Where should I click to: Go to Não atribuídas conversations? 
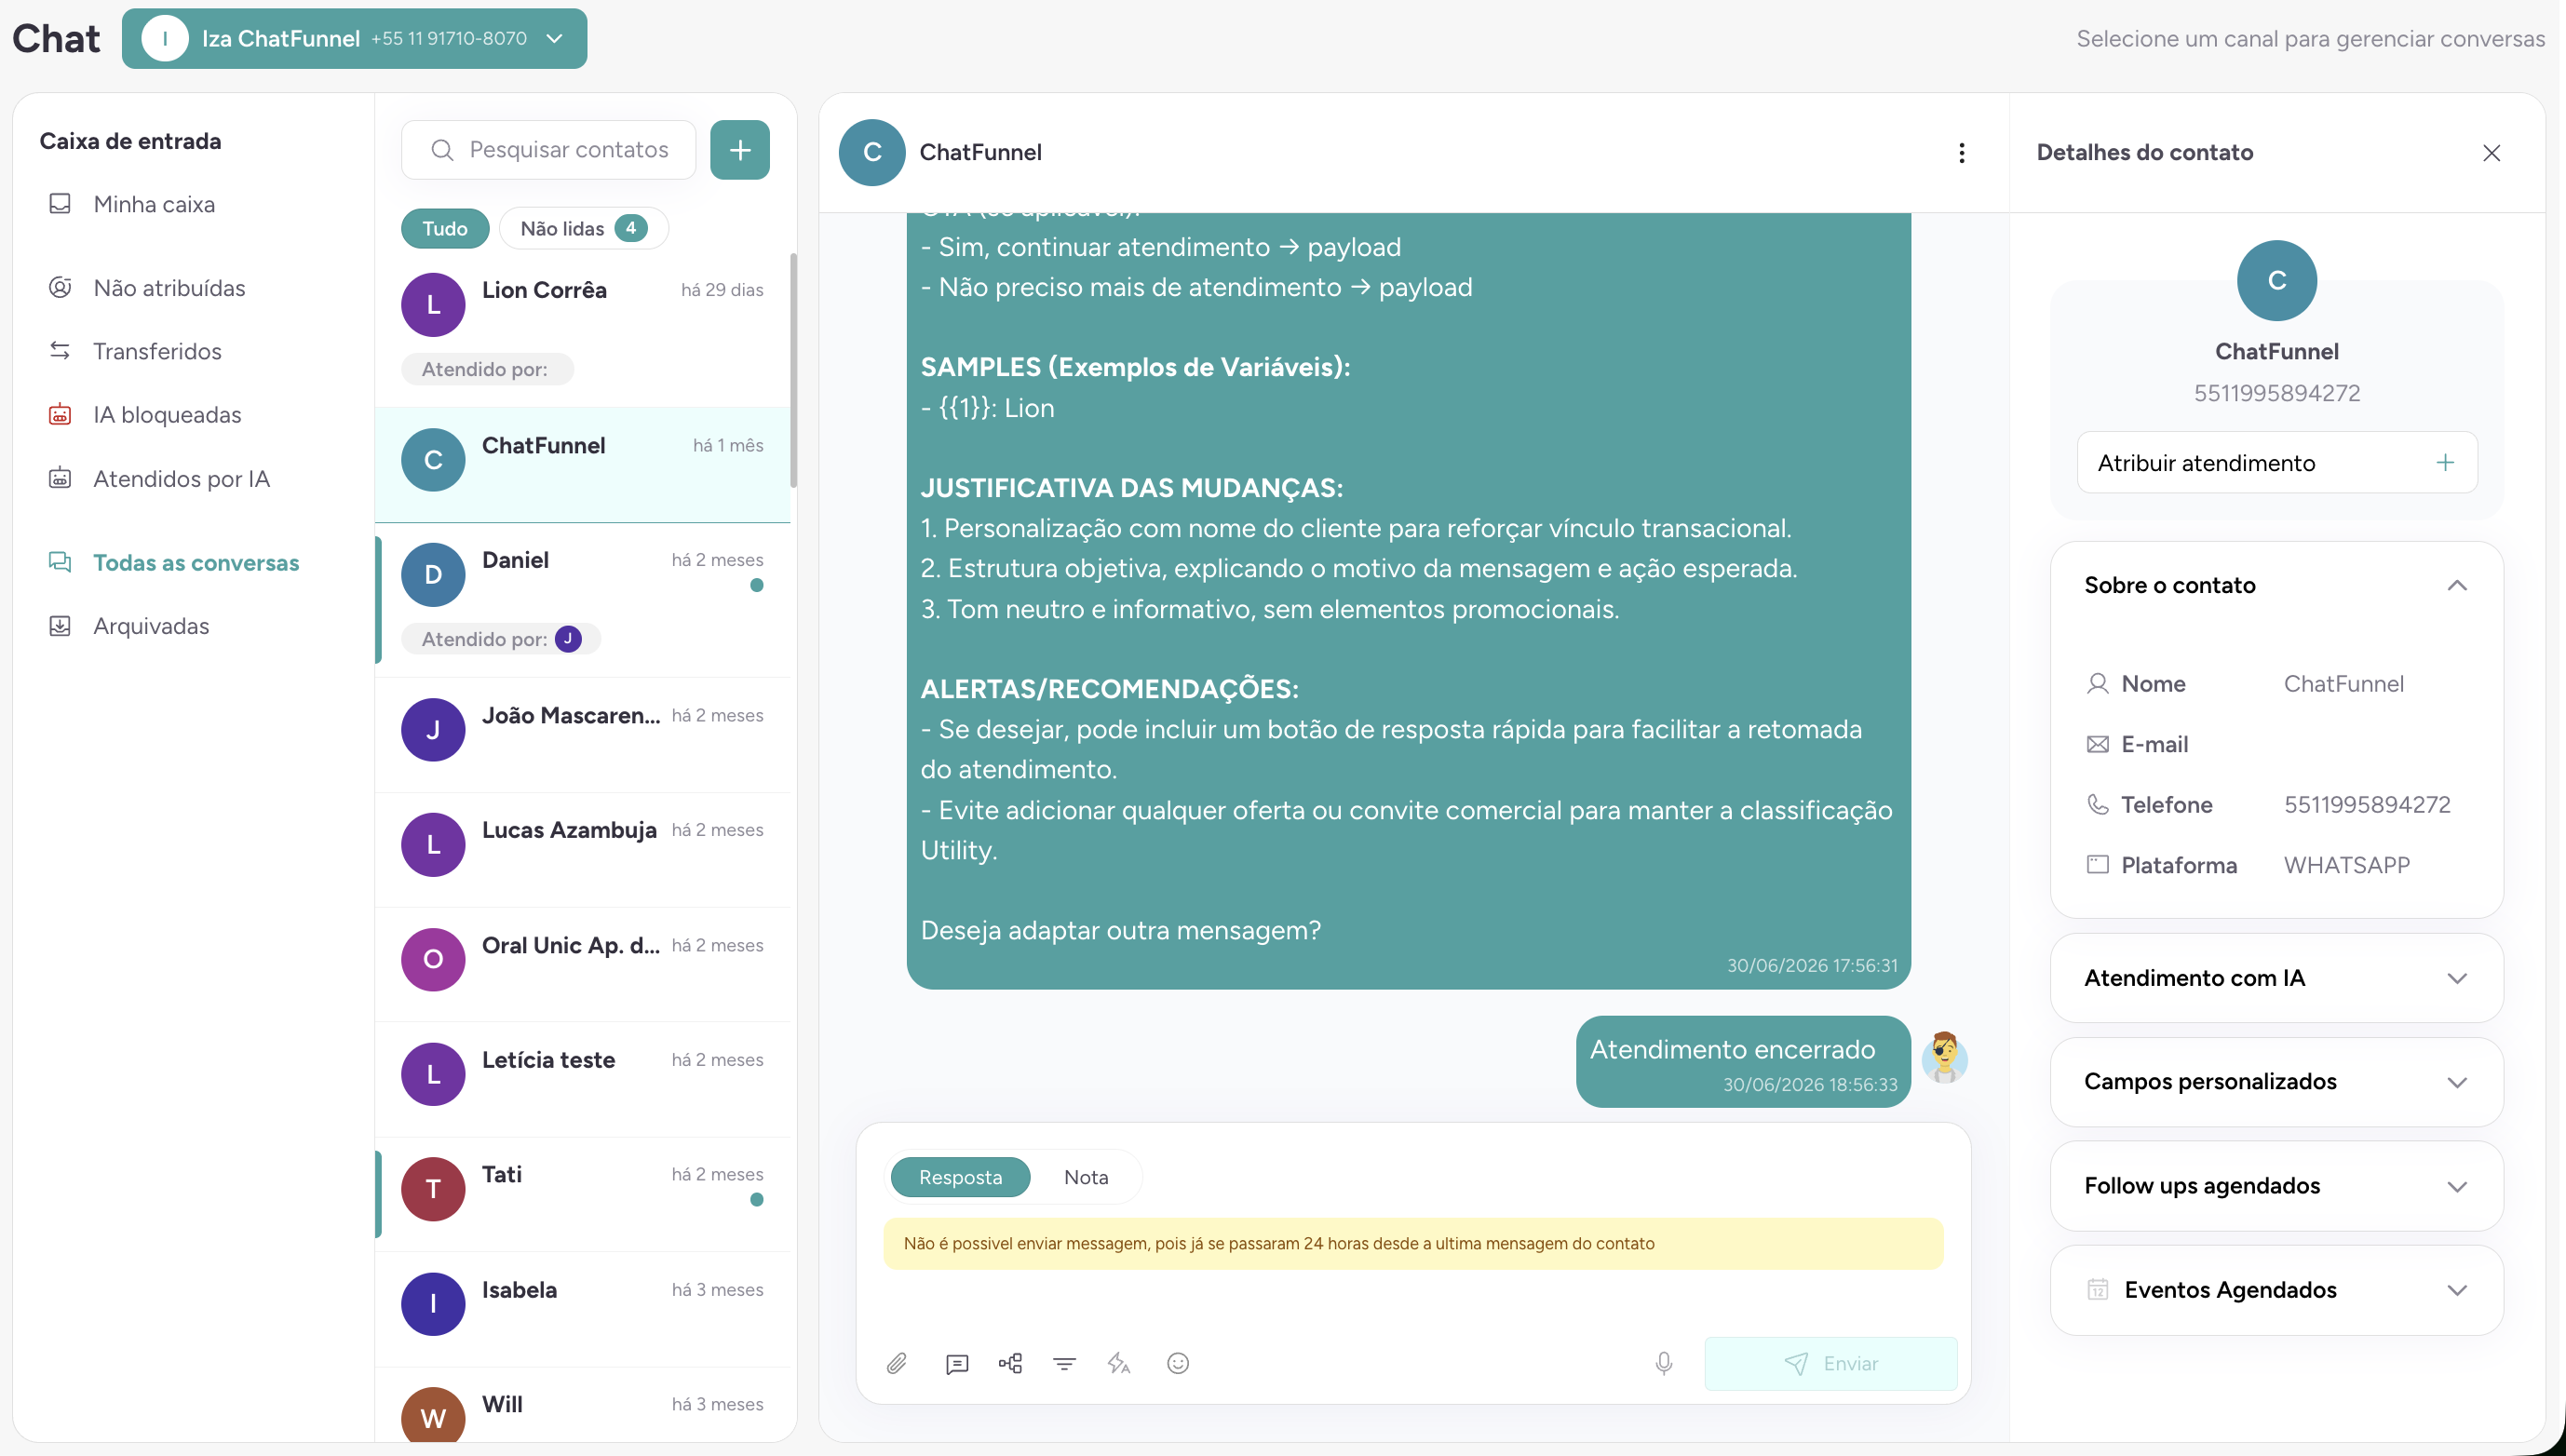169,288
